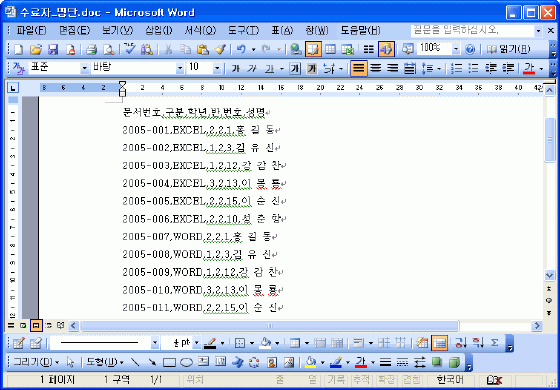Screen dimensions: 560x390
Task: Open the Print Preview magnifier icon
Action: pyautogui.click(x=109, y=49)
